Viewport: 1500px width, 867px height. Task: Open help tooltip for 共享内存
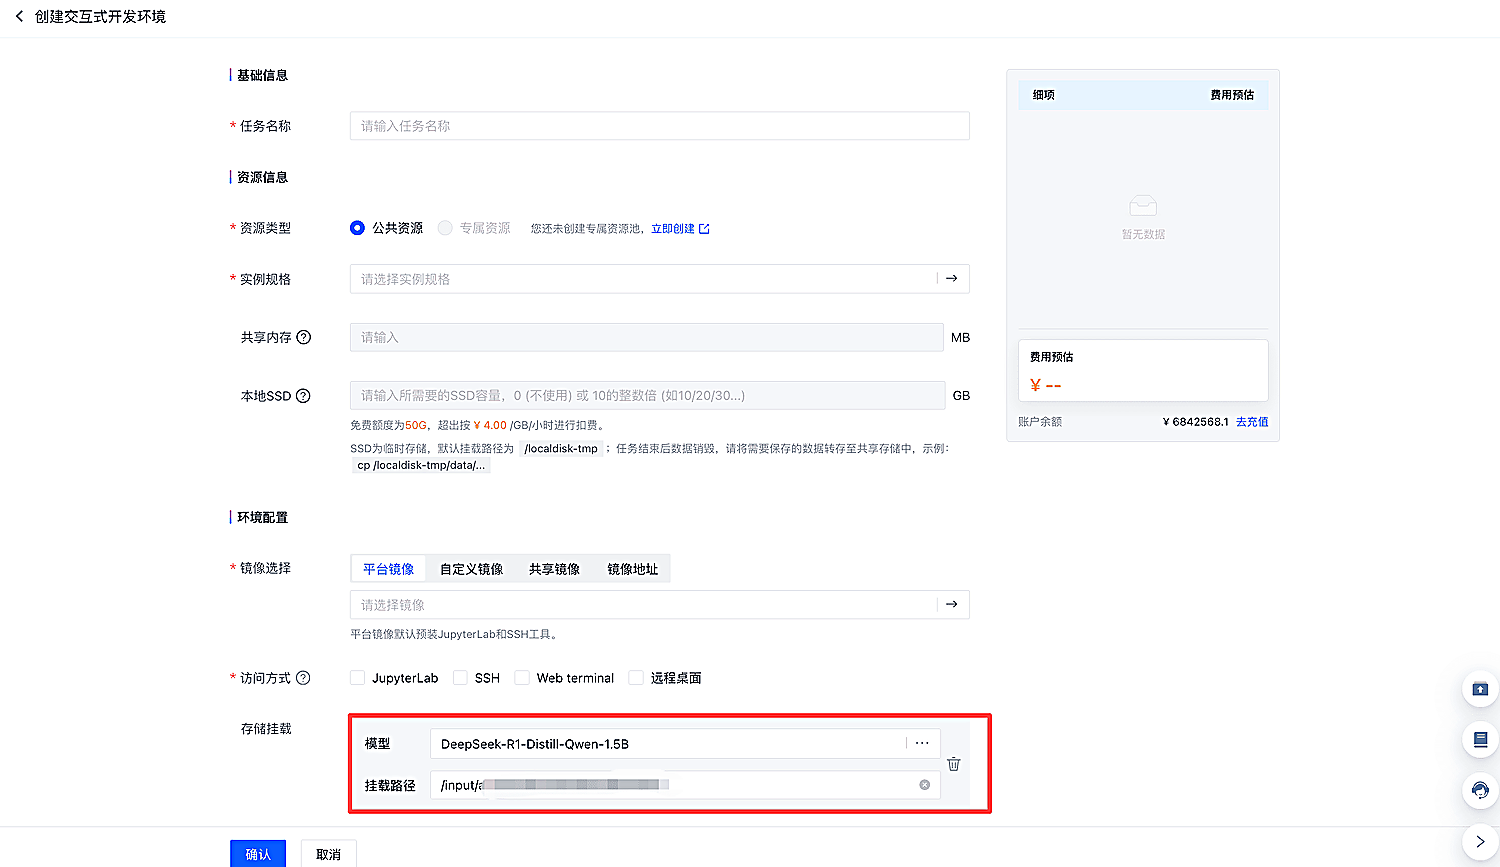pos(304,338)
